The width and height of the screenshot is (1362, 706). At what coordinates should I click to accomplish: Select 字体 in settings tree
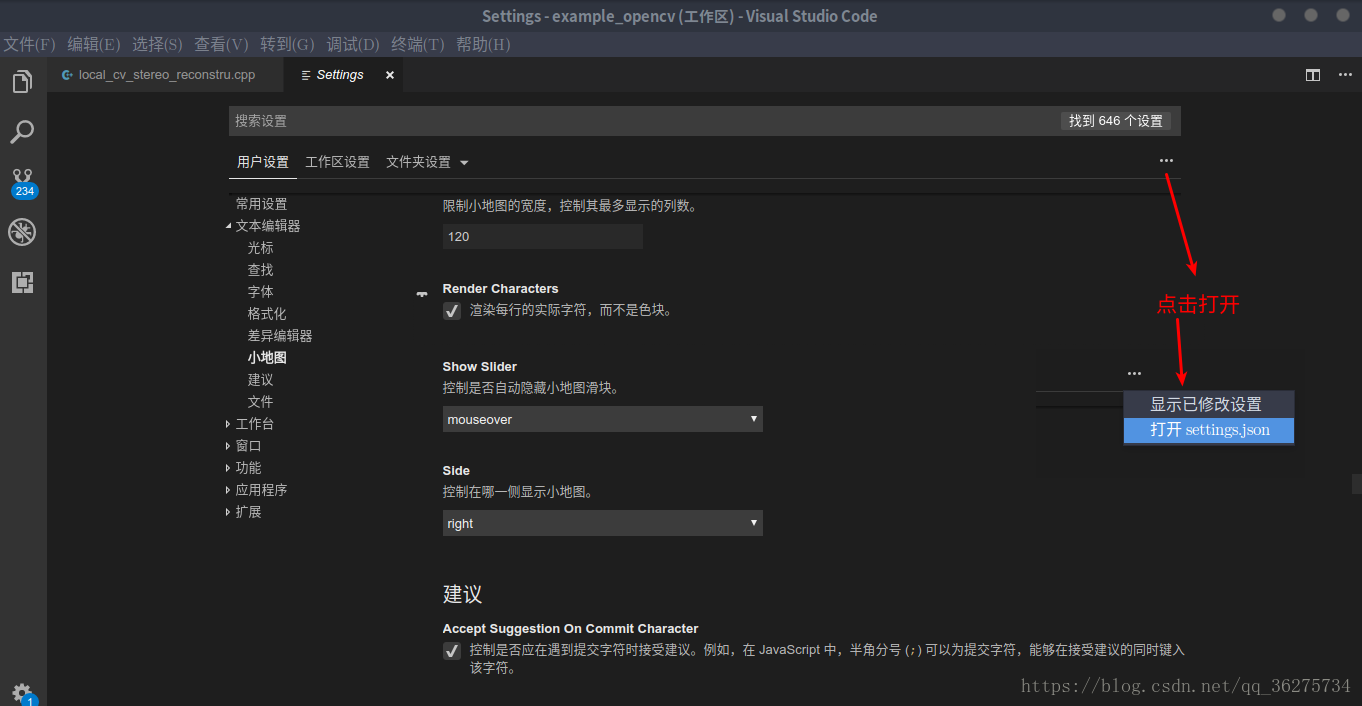point(260,292)
